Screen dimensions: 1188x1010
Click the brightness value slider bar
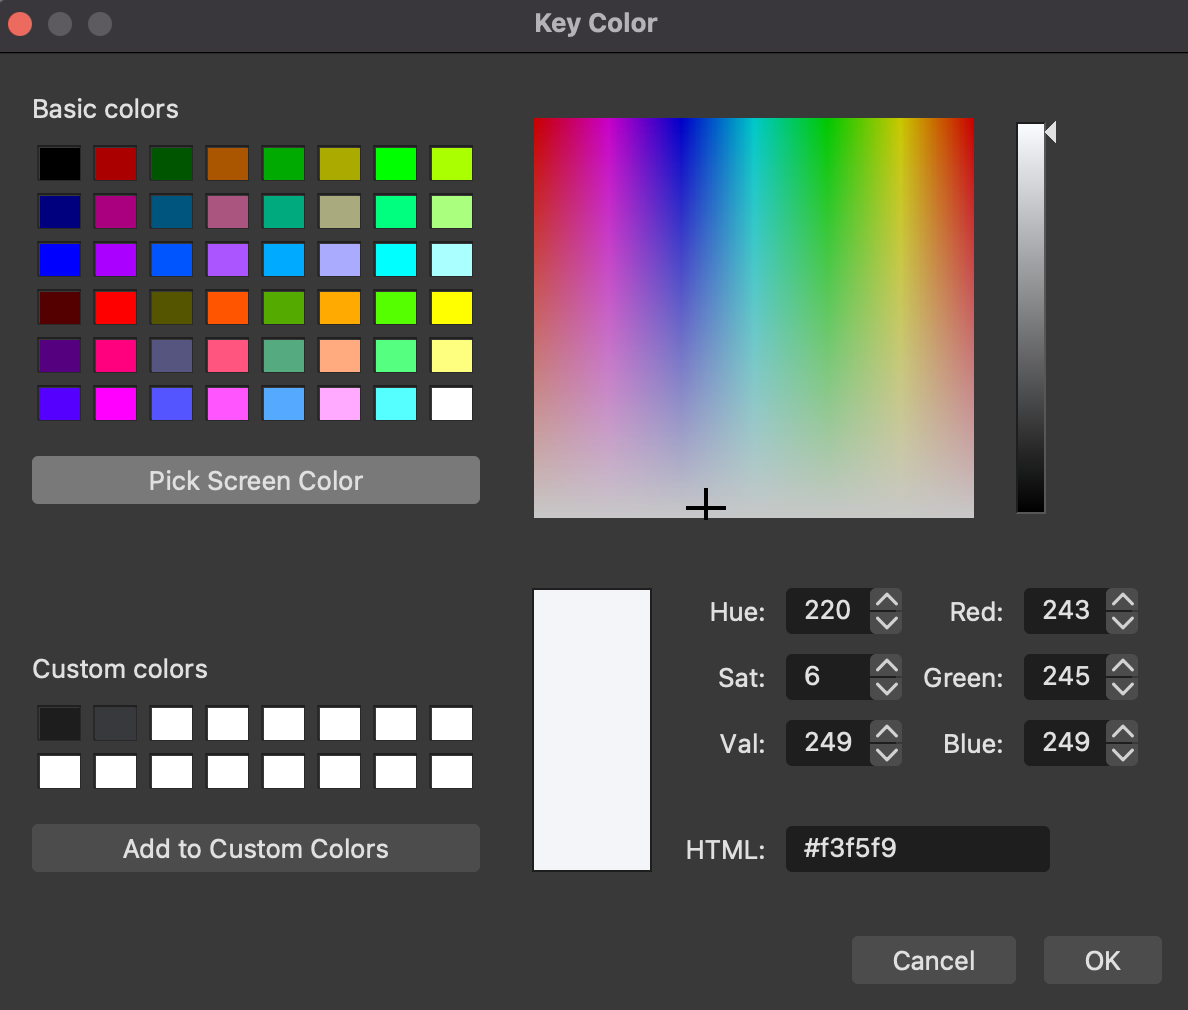[x=1030, y=318]
